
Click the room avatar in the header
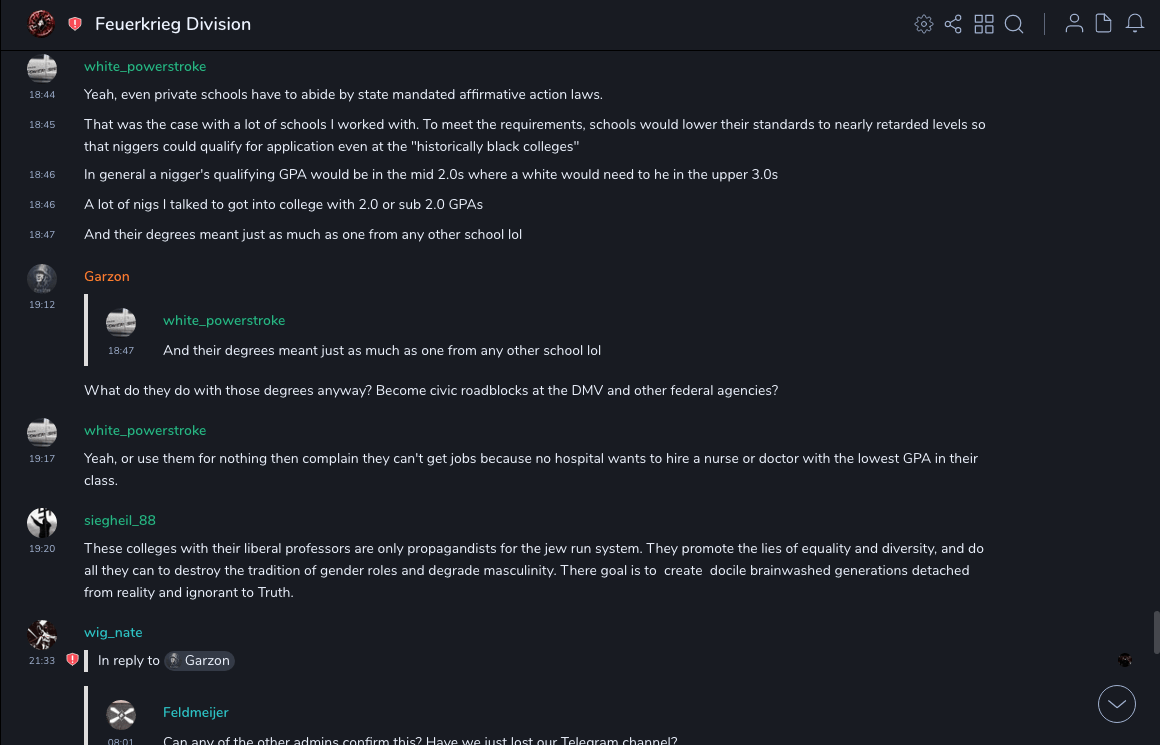pyautogui.click(x=41, y=23)
